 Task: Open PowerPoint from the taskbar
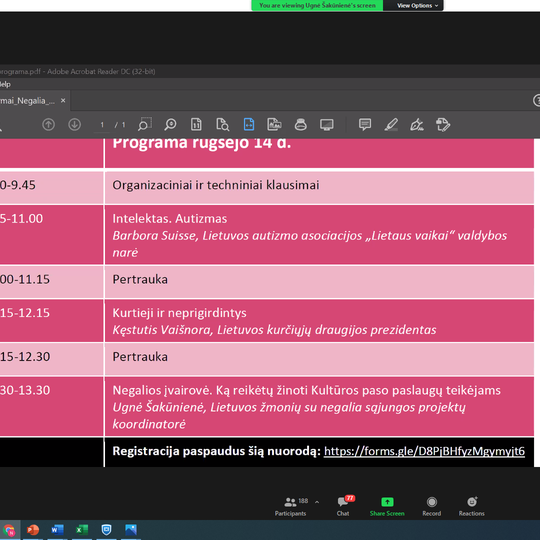coord(33,530)
